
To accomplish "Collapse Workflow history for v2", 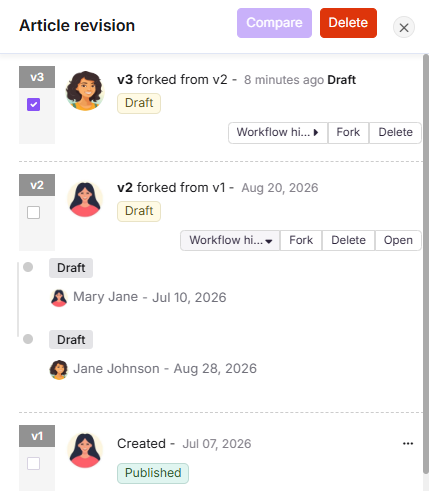I will tap(230, 240).
